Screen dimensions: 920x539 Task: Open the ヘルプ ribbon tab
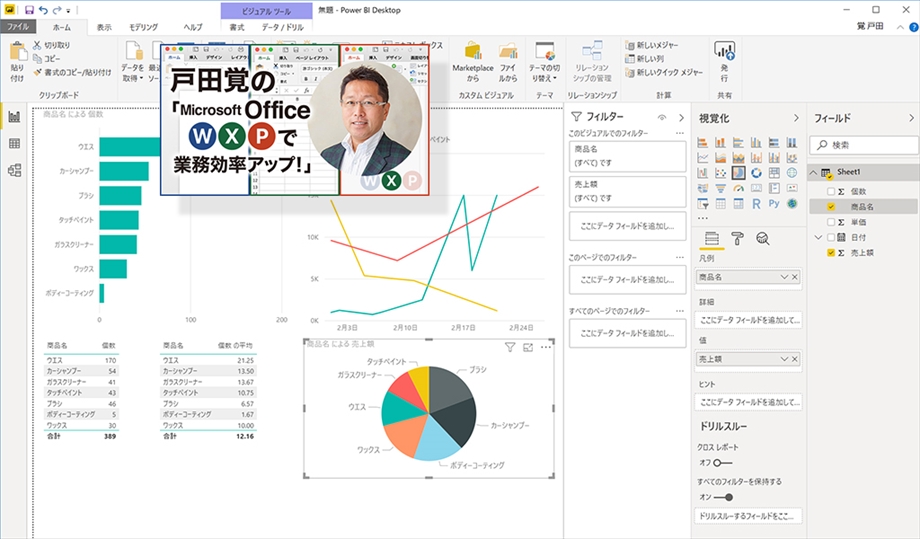point(192,27)
